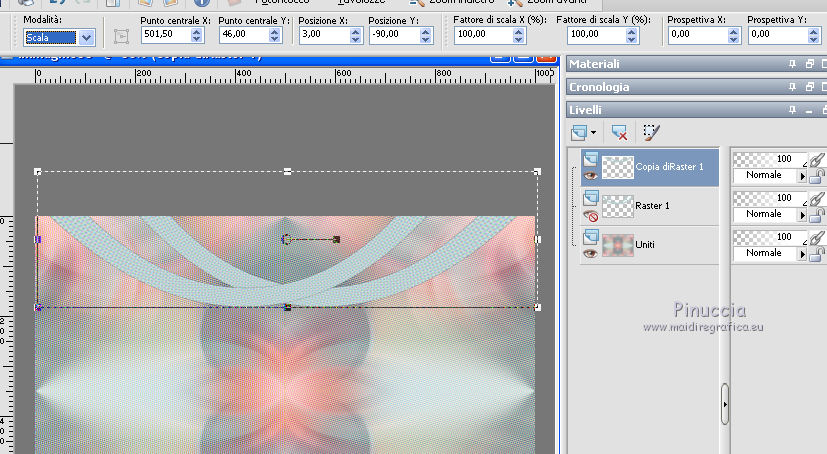Image resolution: width=827 pixels, height=454 pixels.
Task: Click the Posizione Y spinner arrows
Action: tap(426, 35)
